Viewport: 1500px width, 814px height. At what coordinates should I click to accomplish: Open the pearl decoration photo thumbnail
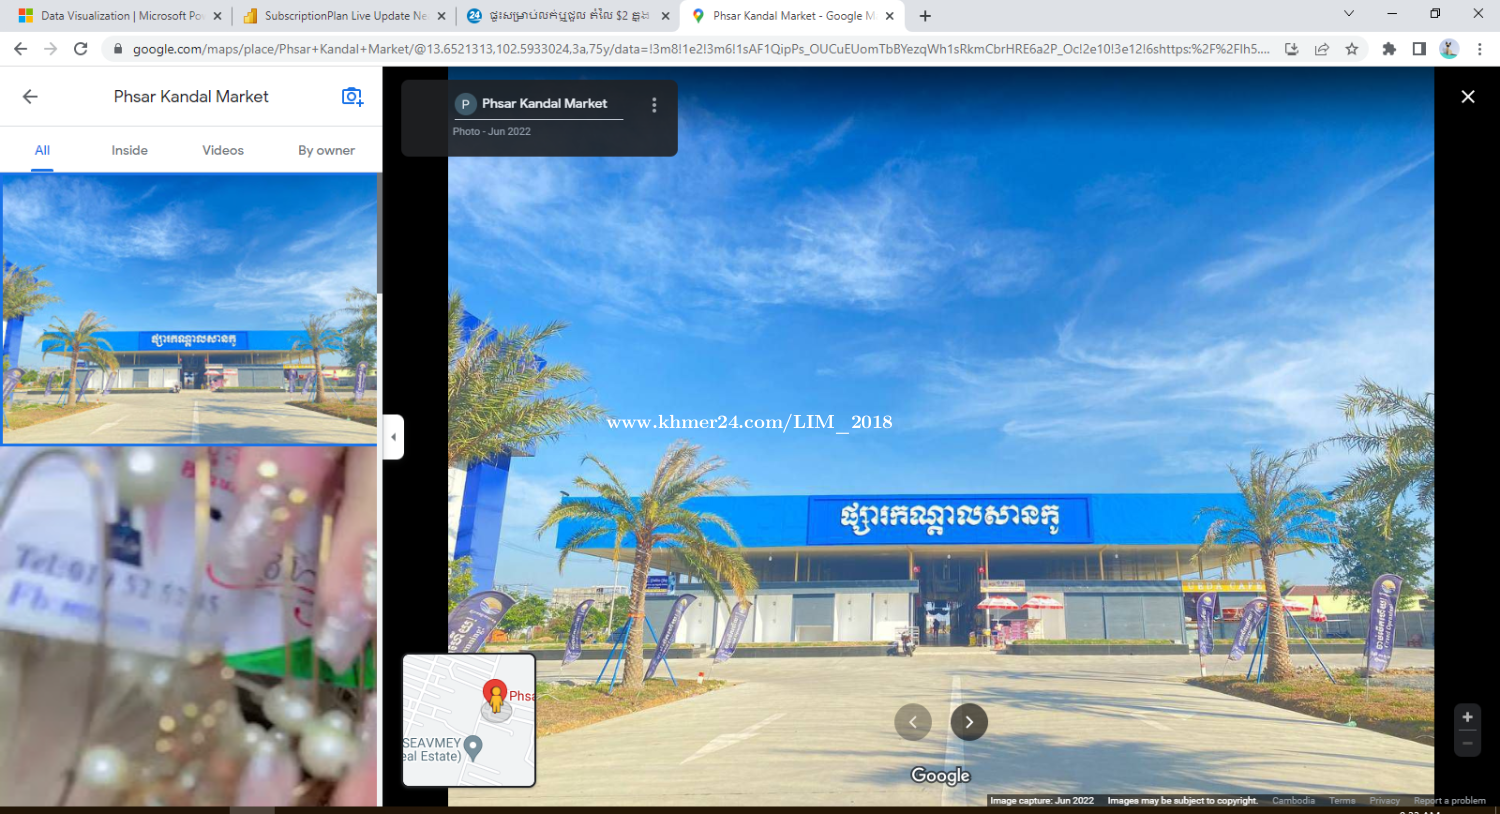pyautogui.click(x=189, y=625)
